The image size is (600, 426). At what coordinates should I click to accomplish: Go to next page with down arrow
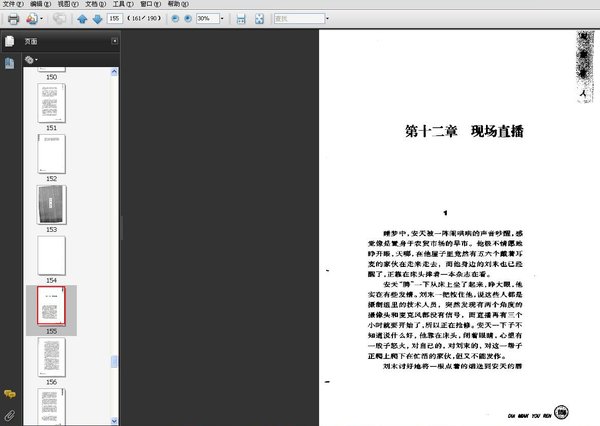[x=98, y=19]
